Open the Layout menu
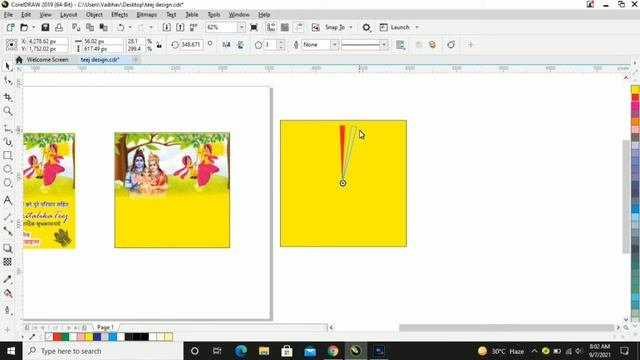Image resolution: width=640 pixels, height=360 pixels. tap(69, 14)
